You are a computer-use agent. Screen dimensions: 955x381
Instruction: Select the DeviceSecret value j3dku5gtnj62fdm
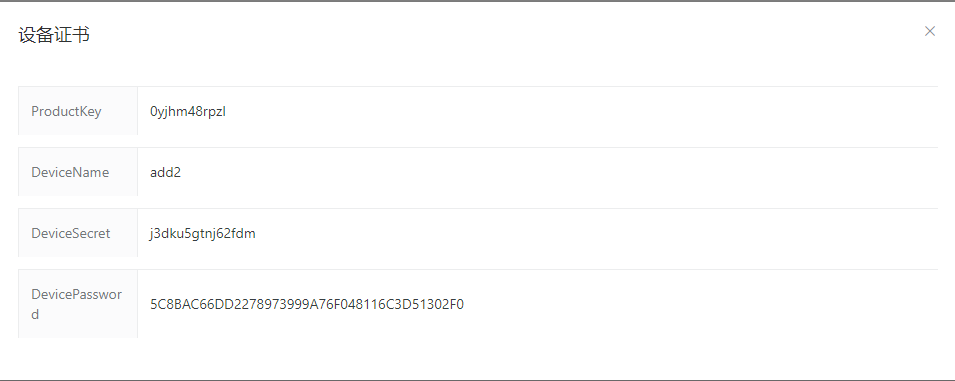click(x=203, y=233)
